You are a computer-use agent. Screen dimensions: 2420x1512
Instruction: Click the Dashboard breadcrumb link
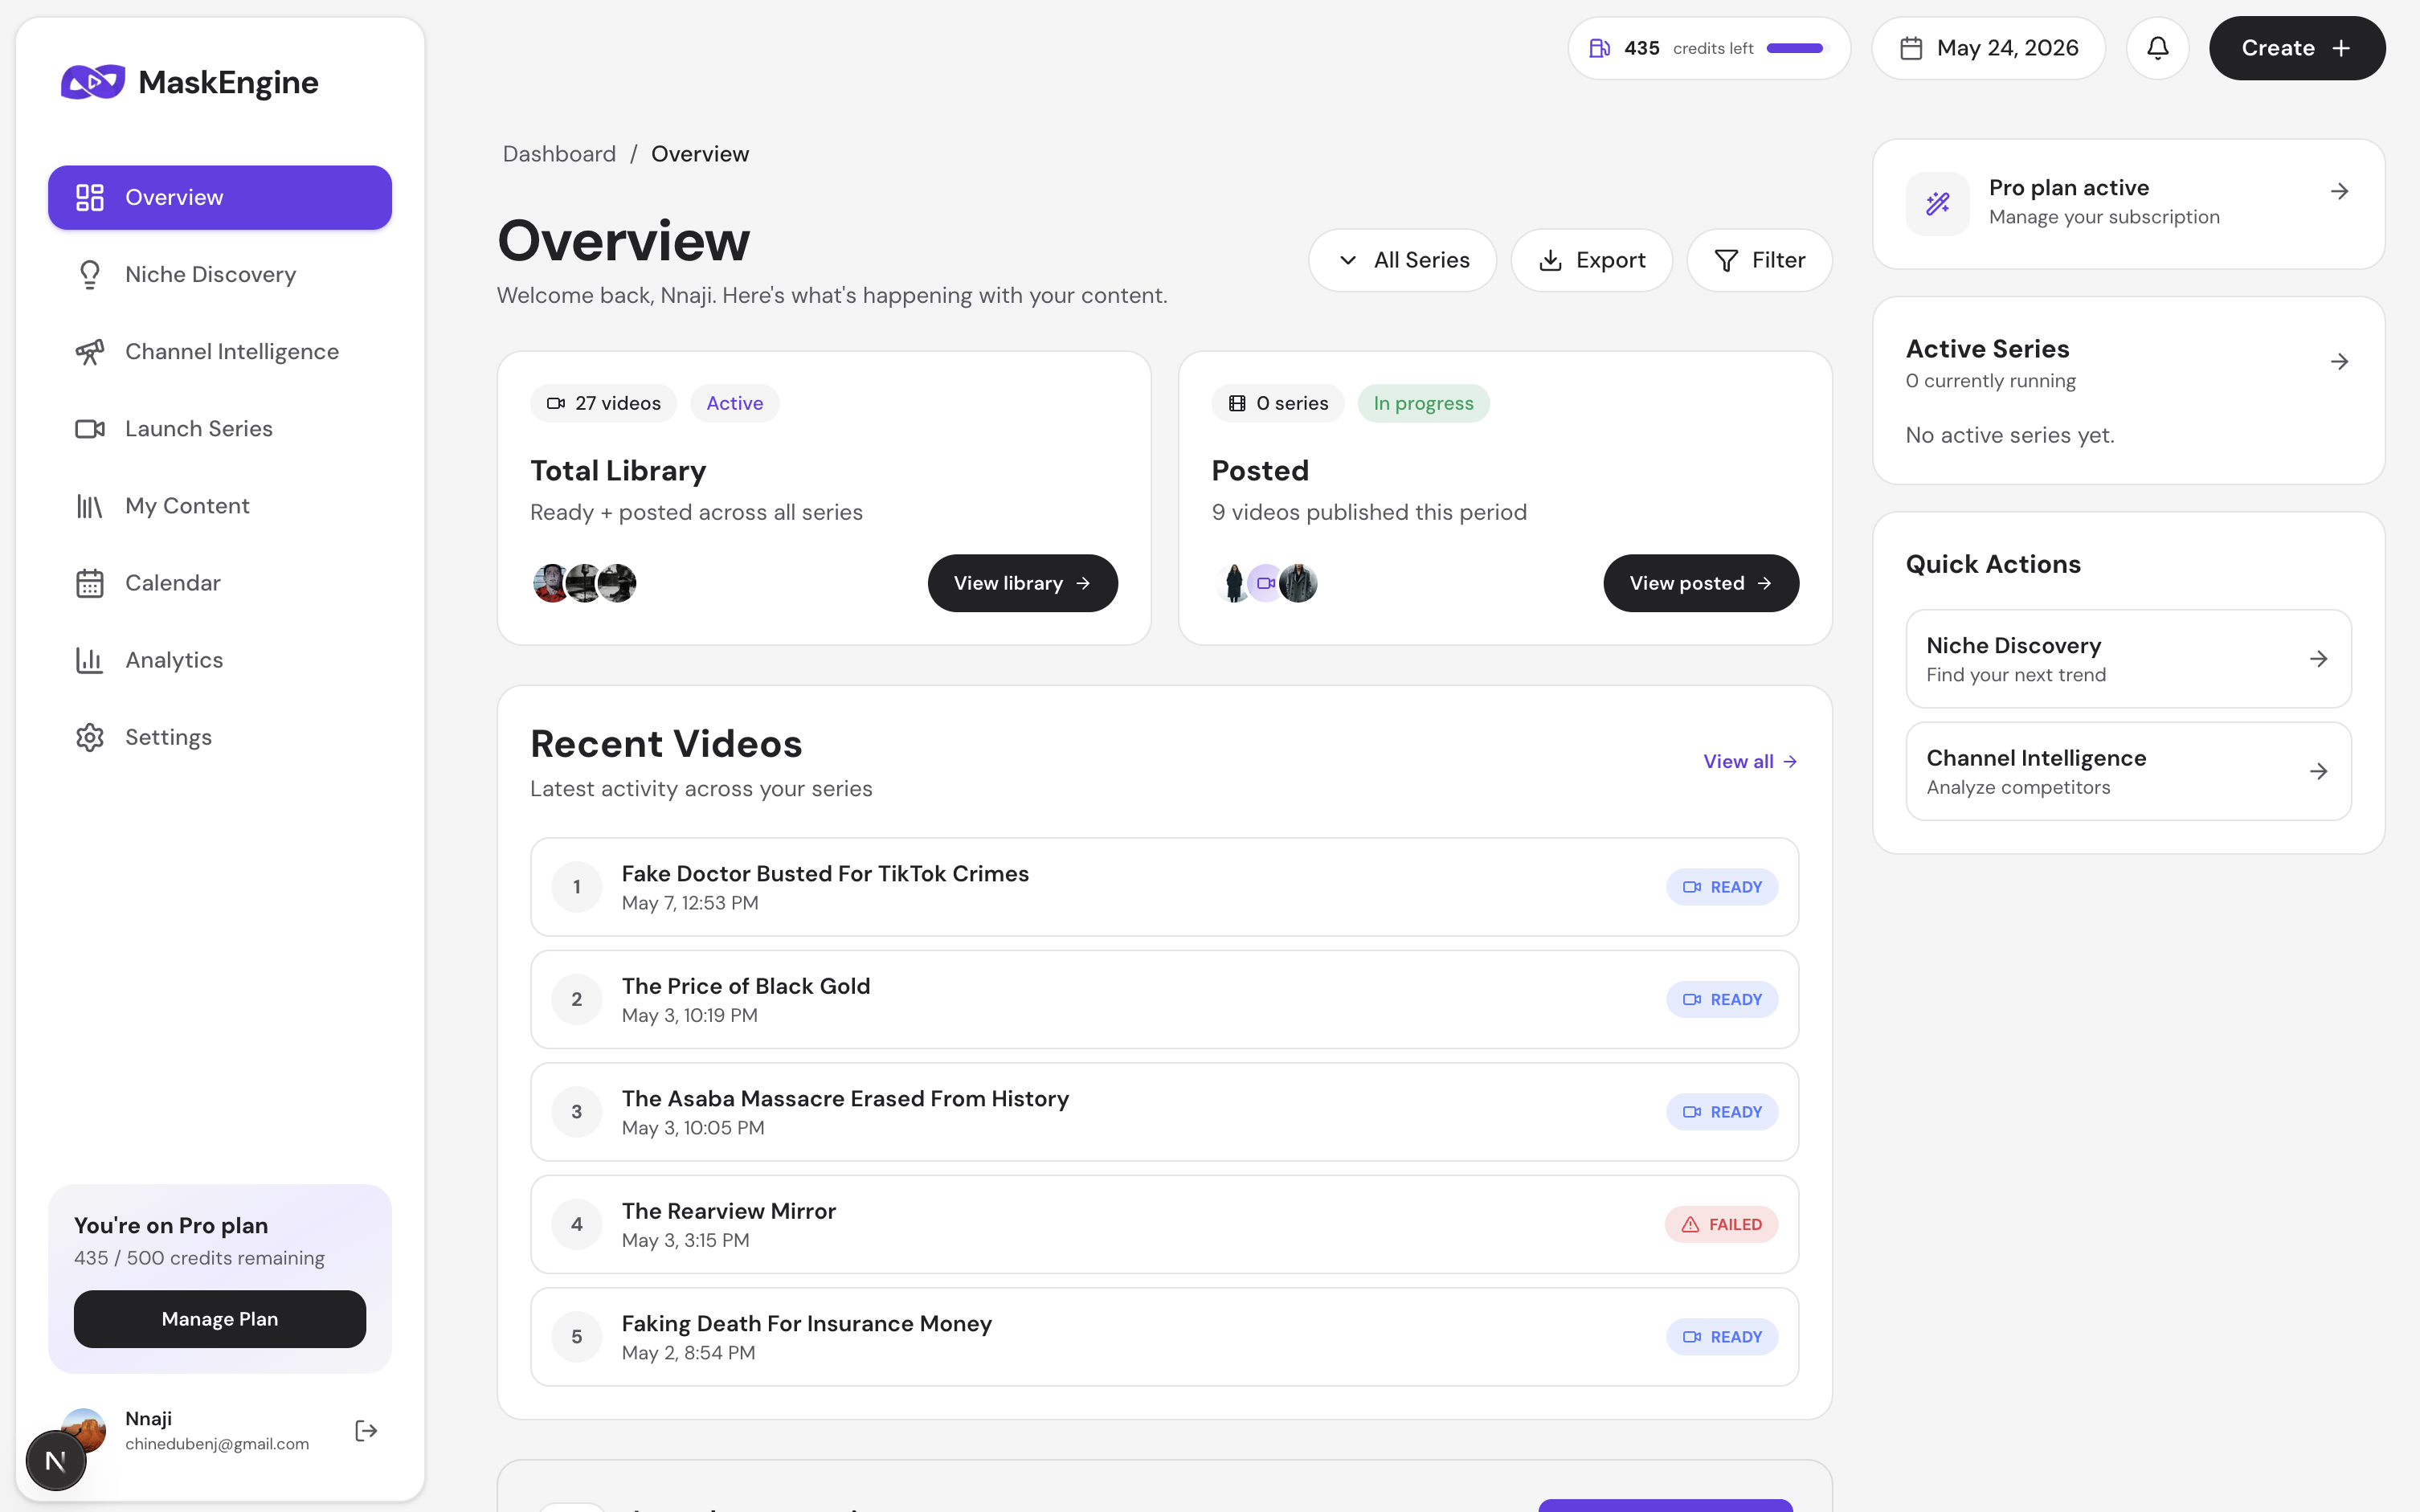pyautogui.click(x=559, y=154)
